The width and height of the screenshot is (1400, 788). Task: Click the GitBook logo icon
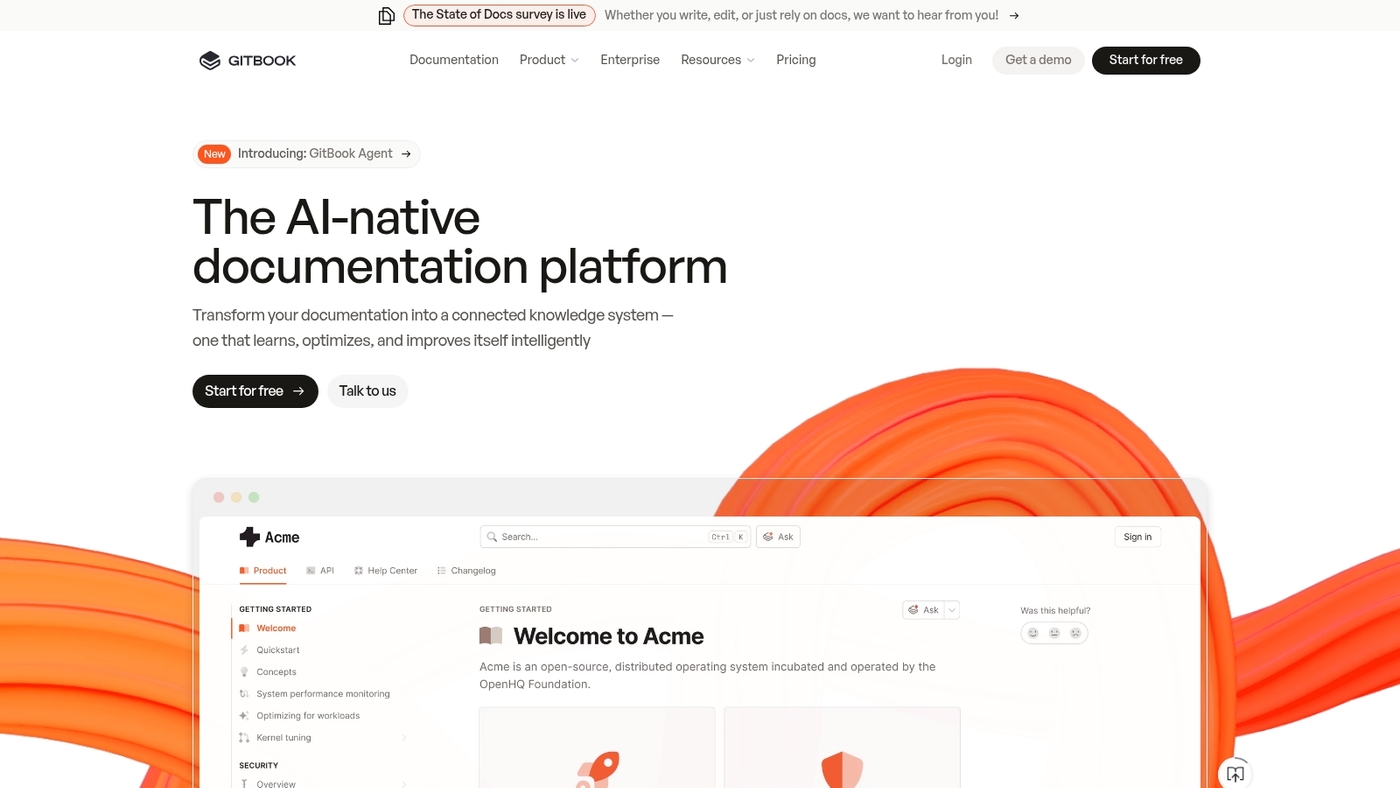coord(209,61)
